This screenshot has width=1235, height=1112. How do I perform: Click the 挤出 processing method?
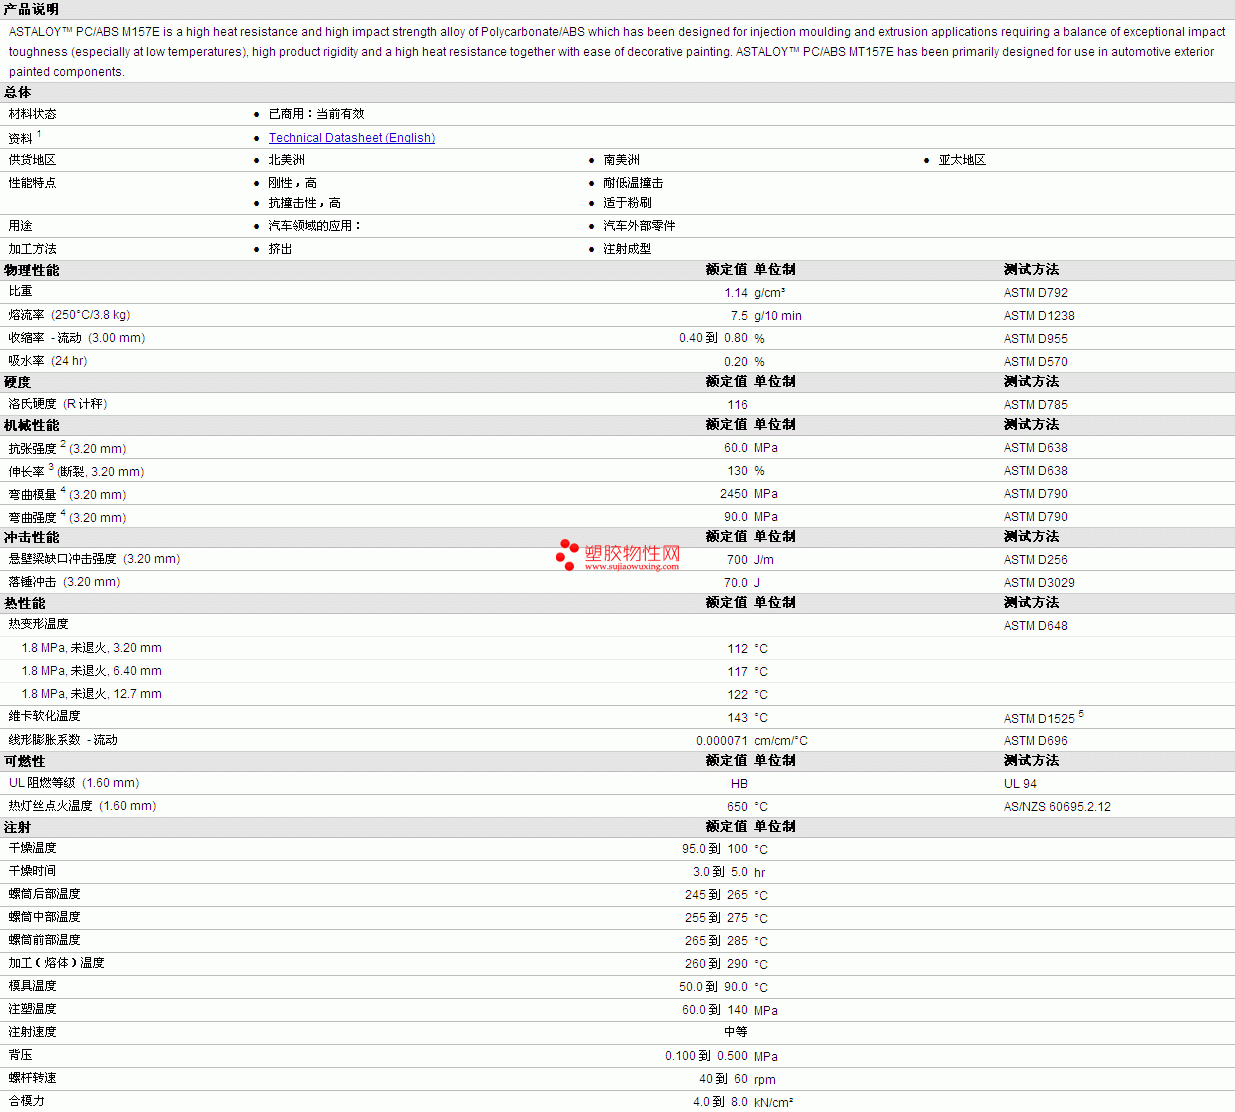280,249
